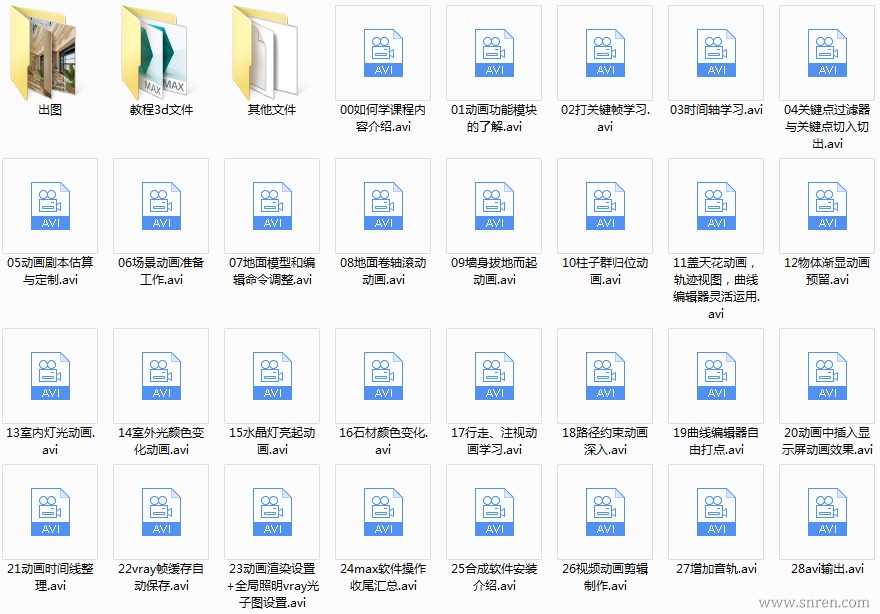
Task: Select the 21动画时间线整理.avi icon
Action: coord(50,511)
